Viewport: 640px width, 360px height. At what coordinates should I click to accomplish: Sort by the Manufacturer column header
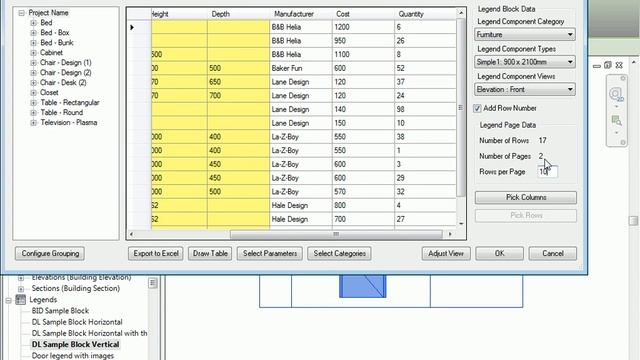tap(301, 14)
